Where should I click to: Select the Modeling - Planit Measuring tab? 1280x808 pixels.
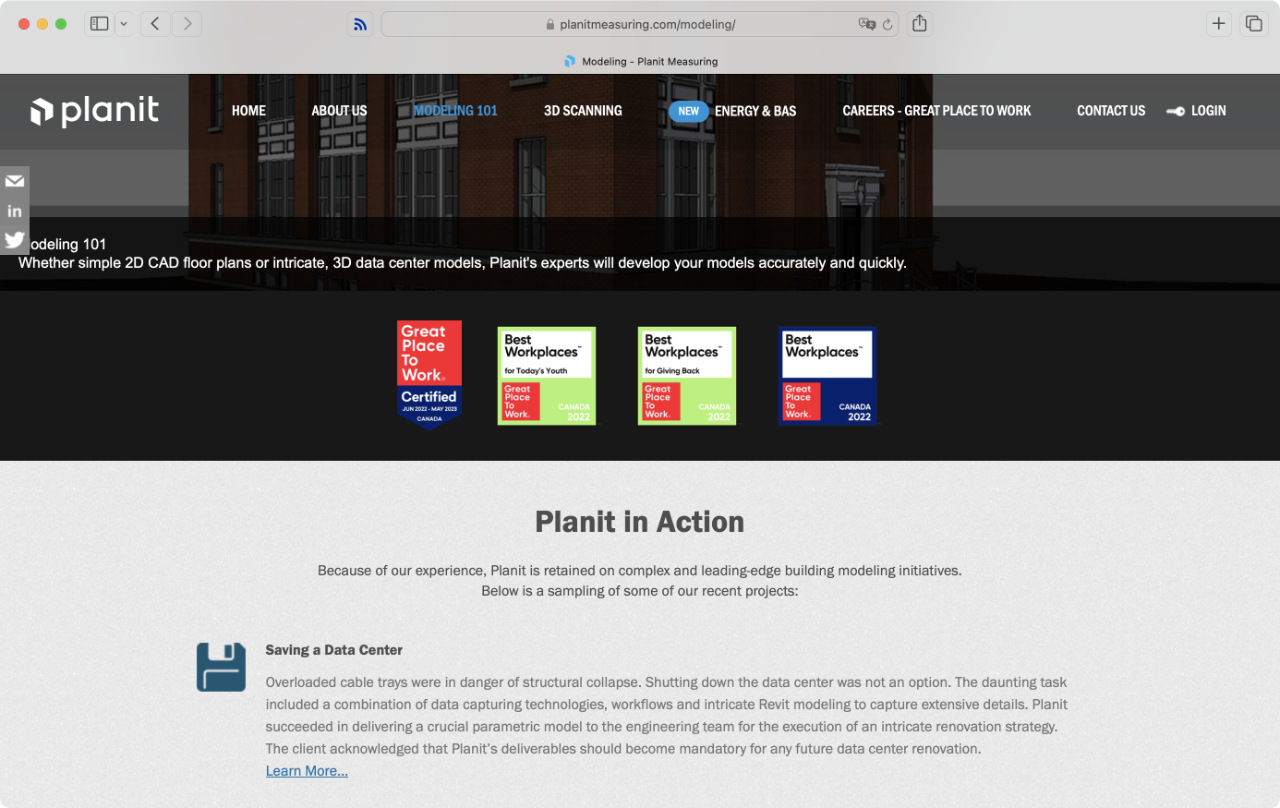pos(640,61)
